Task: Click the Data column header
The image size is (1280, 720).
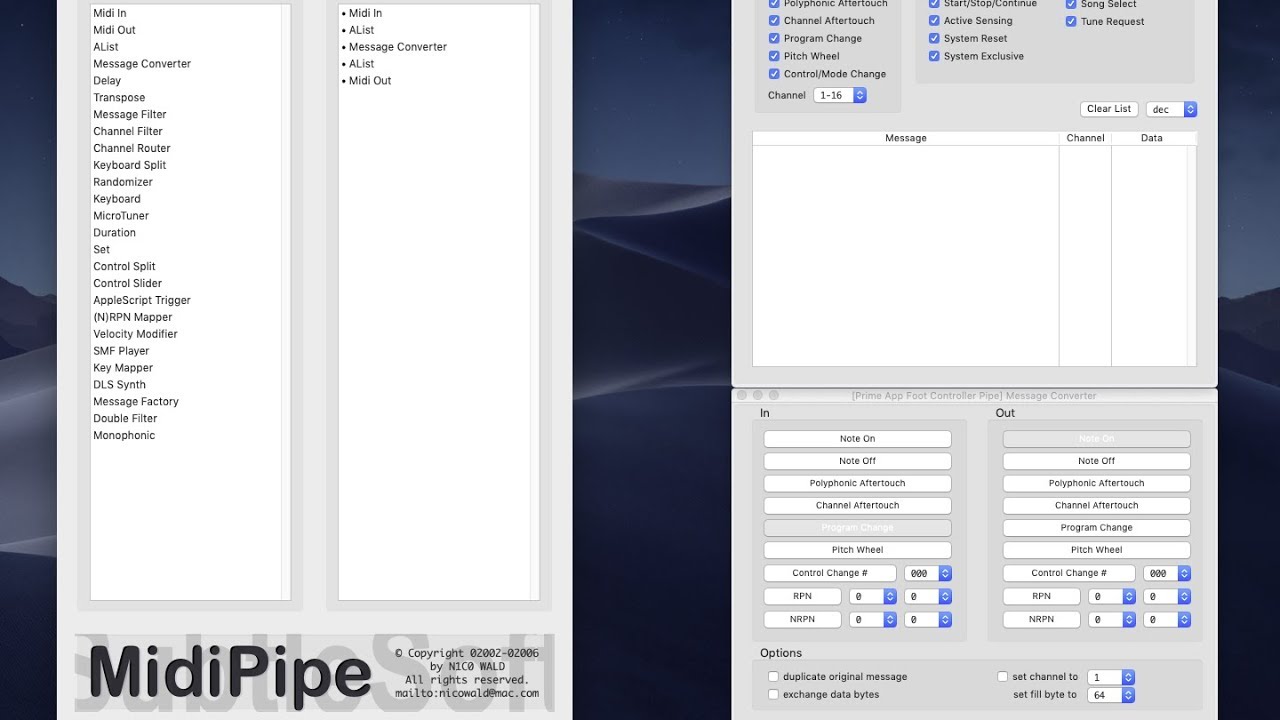Action: pos(1151,138)
